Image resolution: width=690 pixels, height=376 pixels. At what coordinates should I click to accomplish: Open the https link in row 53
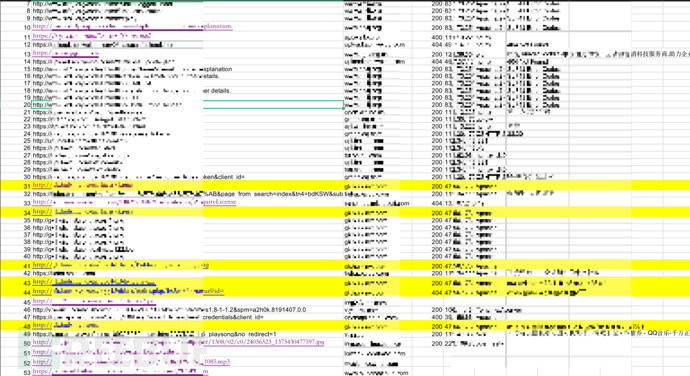pos(121,371)
